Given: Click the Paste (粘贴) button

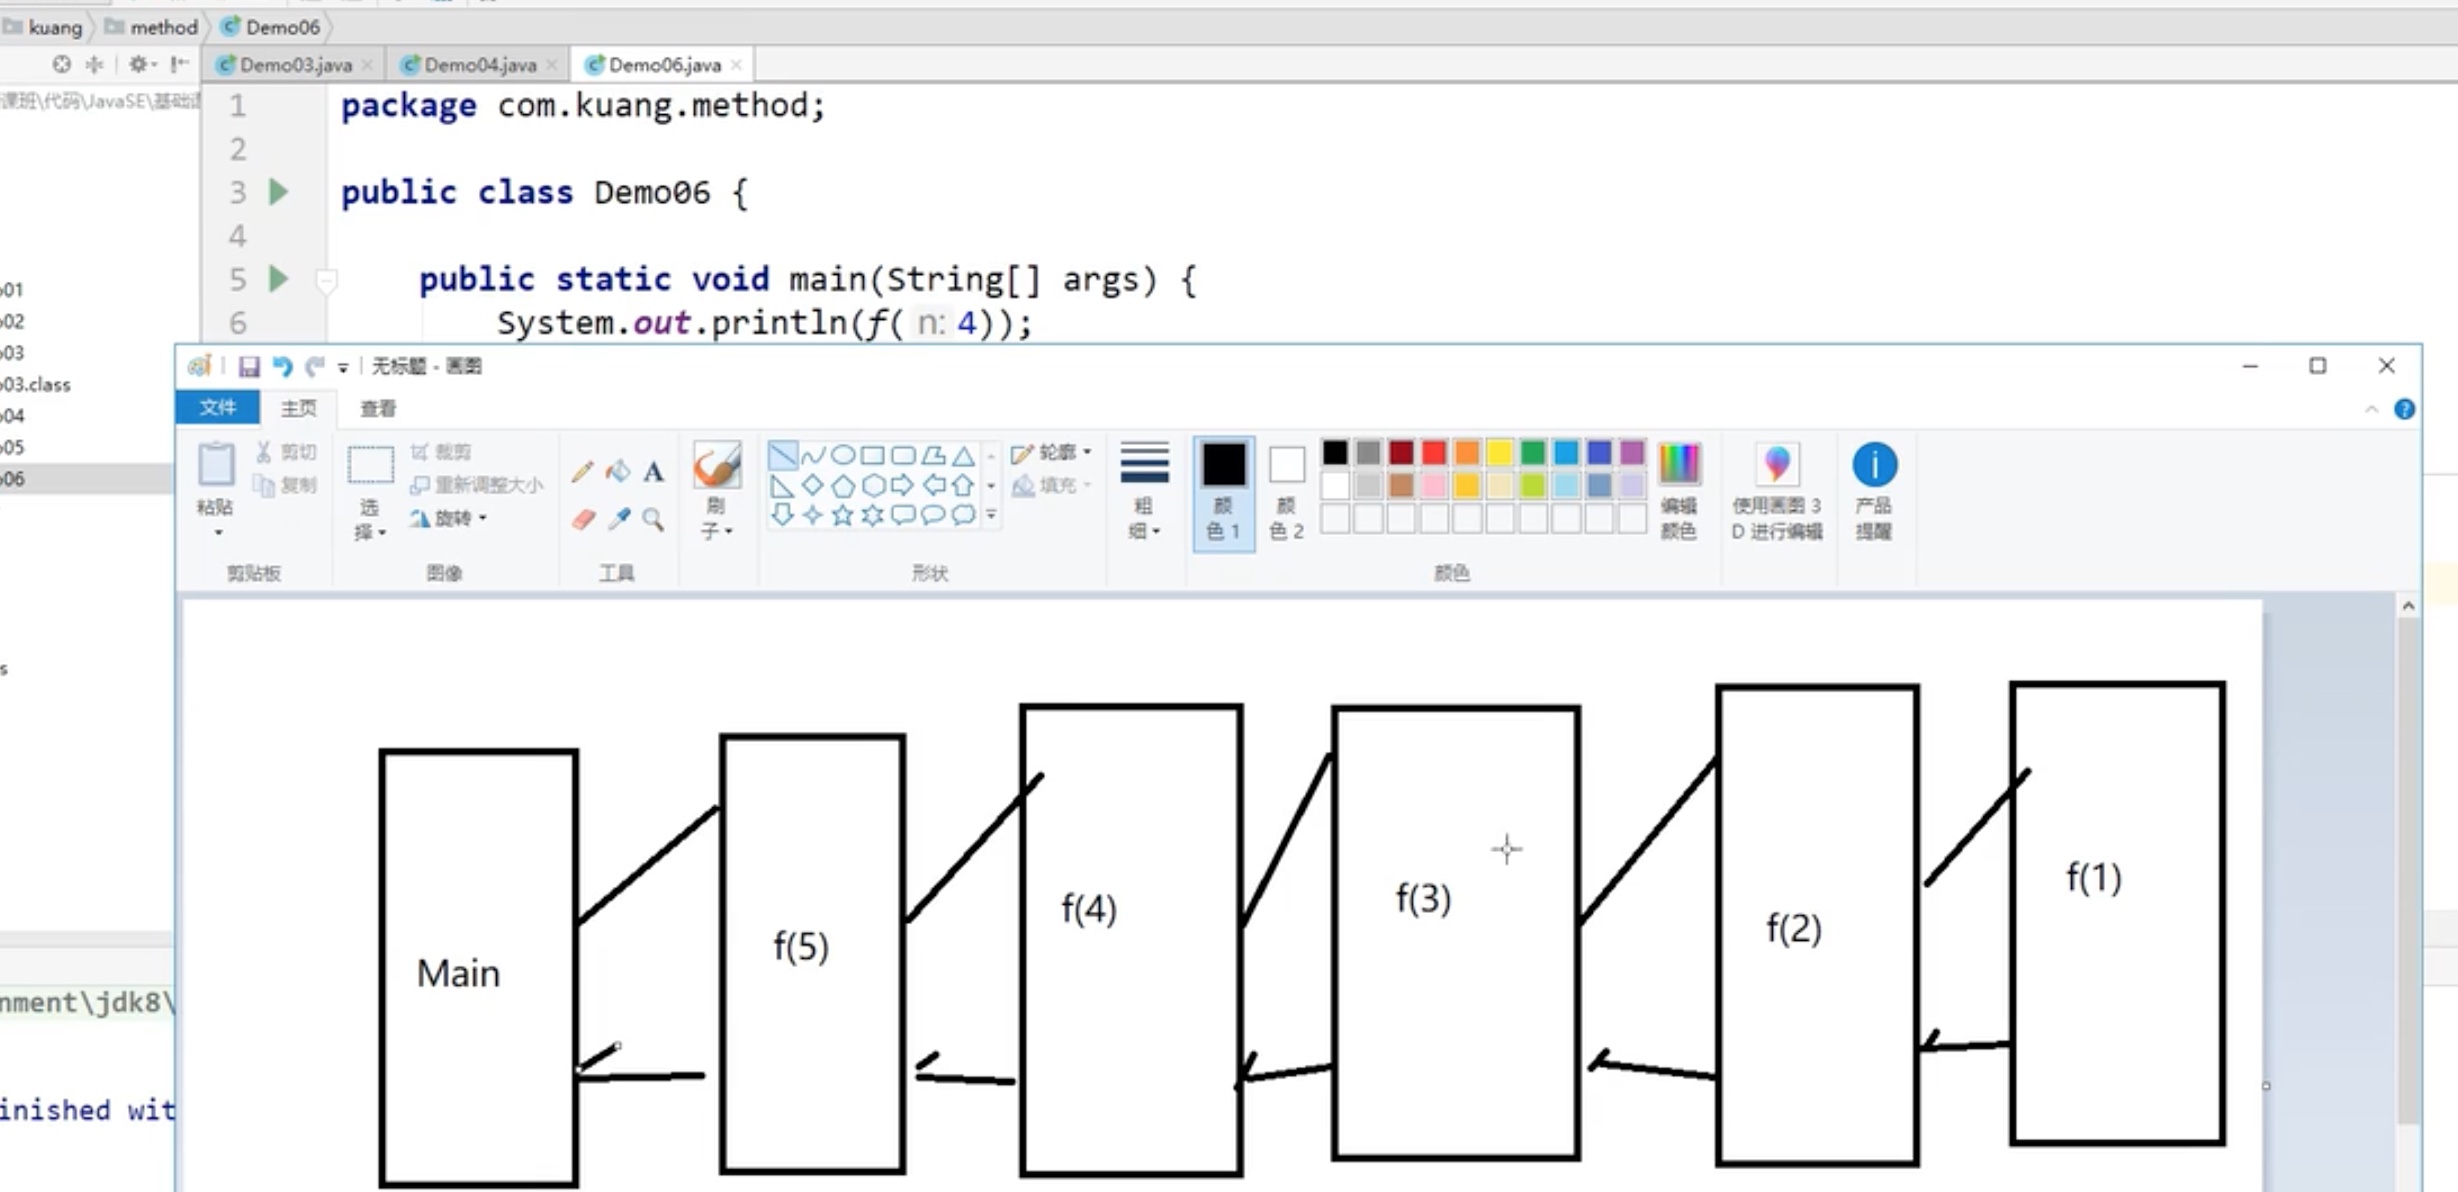Looking at the screenshot, I should tap(215, 480).
